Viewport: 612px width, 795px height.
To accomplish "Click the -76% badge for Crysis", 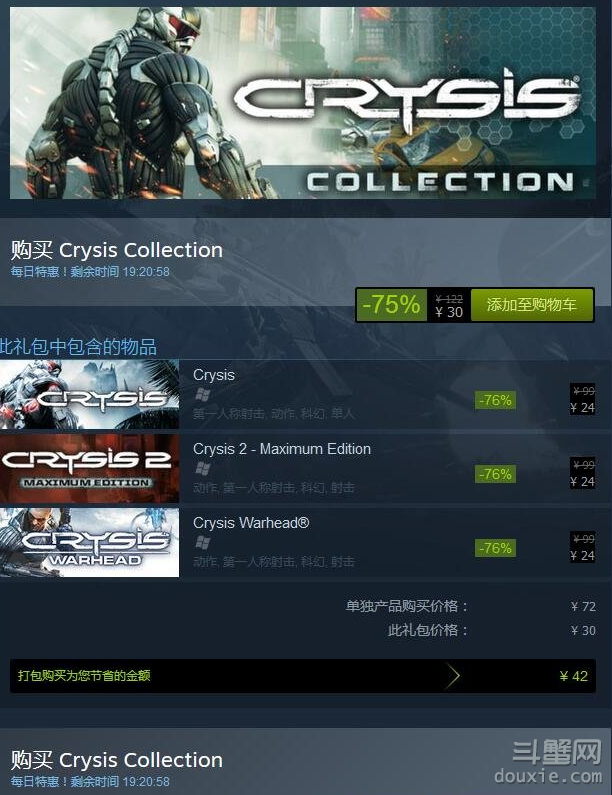I will point(495,400).
